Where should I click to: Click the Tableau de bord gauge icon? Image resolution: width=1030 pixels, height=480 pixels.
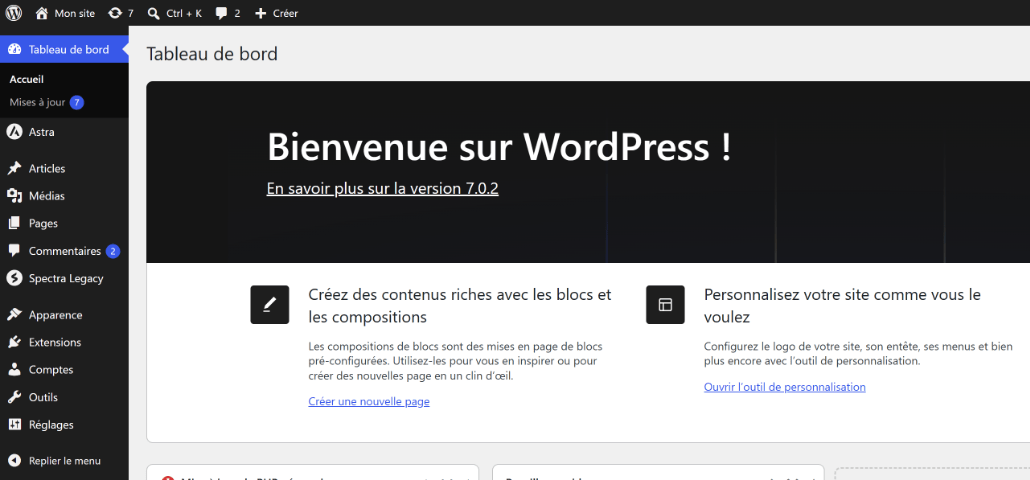pyautogui.click(x=14, y=49)
